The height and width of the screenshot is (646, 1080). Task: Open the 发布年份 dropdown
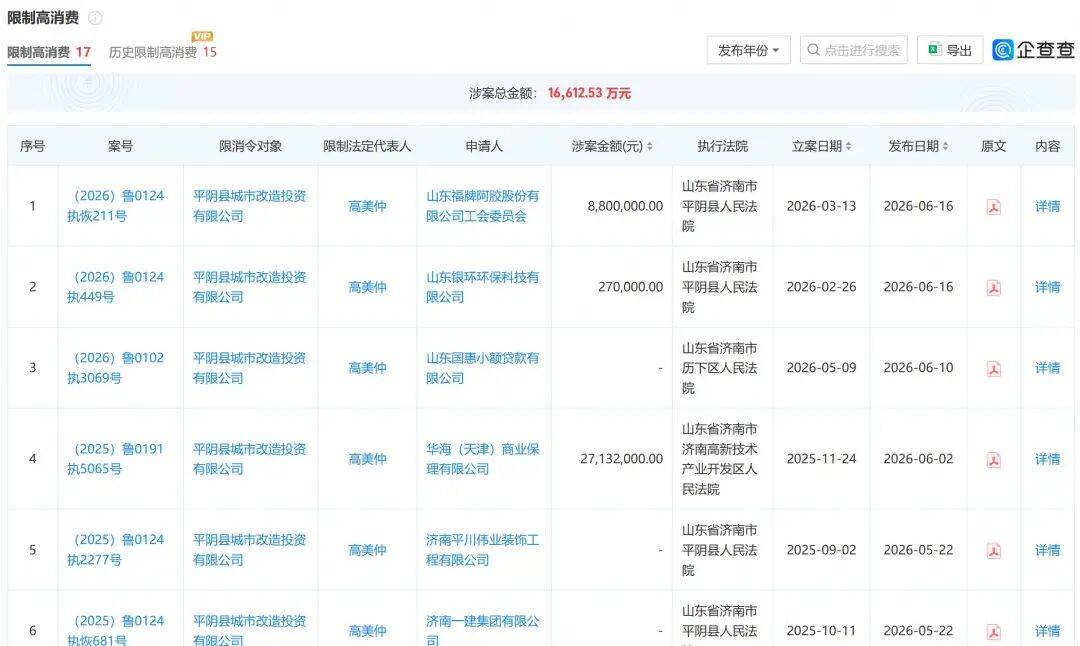749,50
